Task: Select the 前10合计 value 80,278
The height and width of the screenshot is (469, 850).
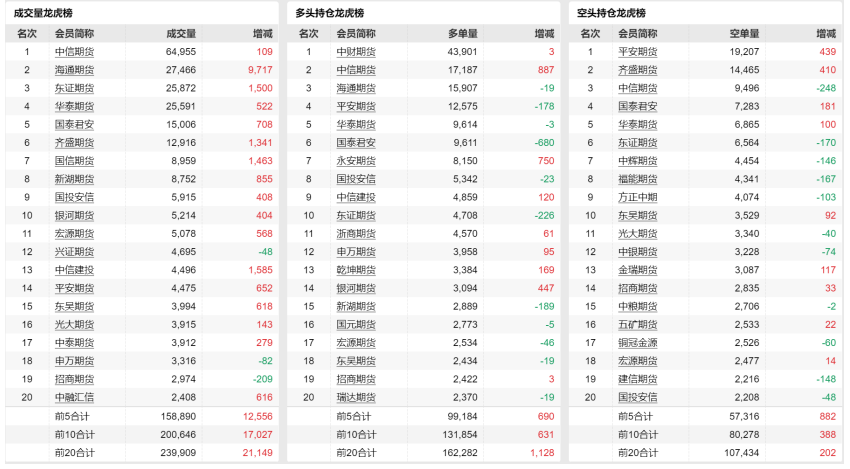Action: click(x=744, y=435)
